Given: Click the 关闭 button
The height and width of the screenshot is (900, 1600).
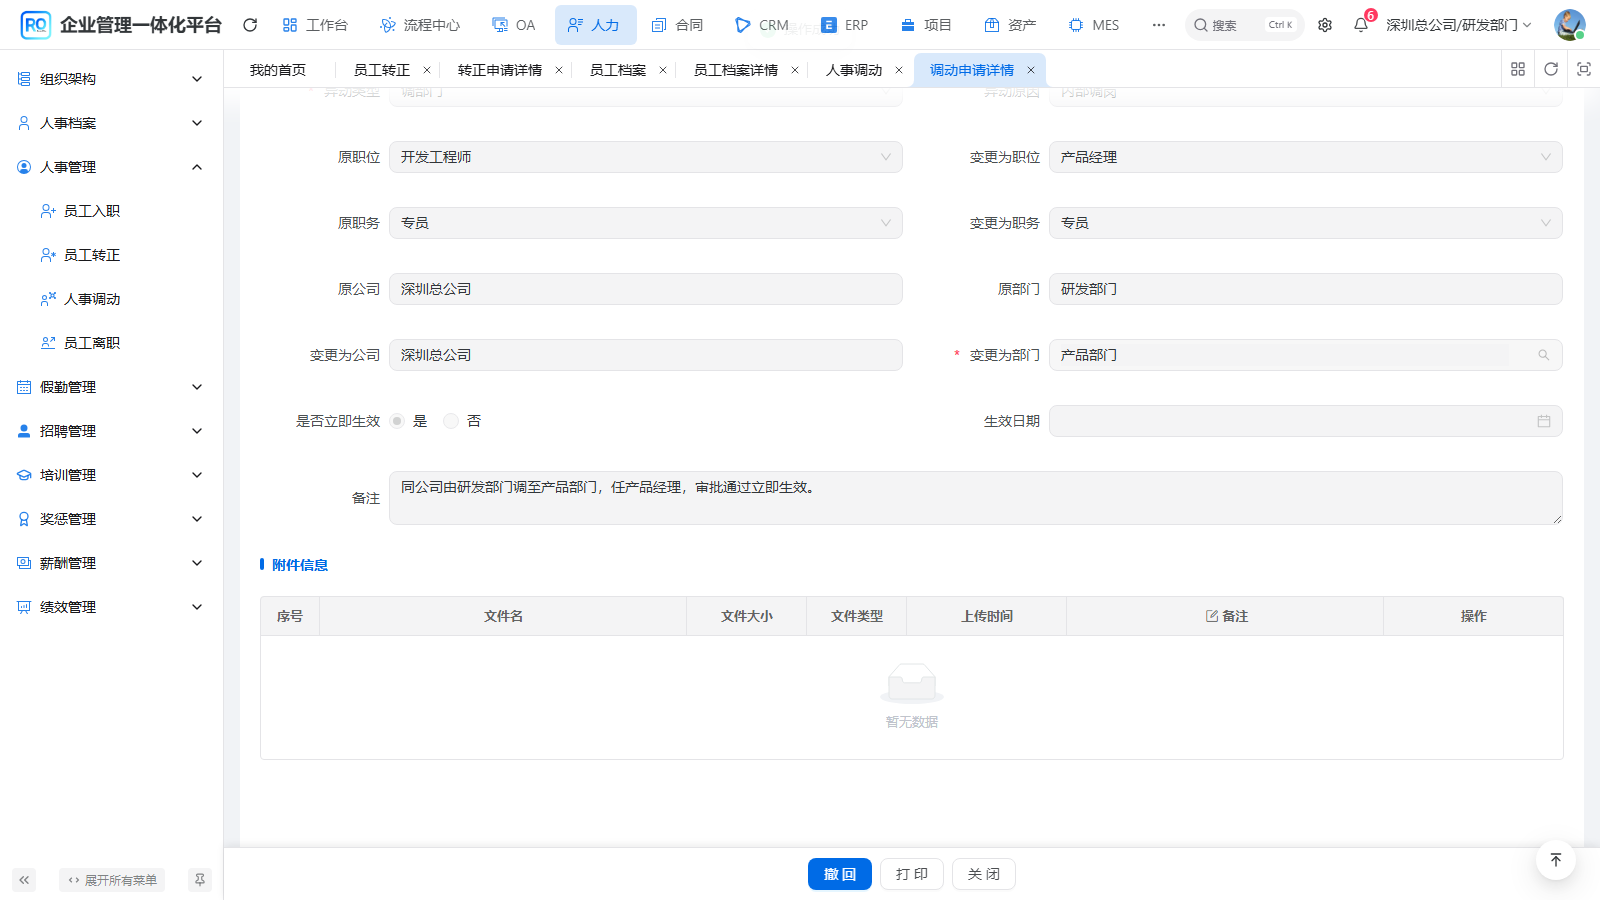Looking at the screenshot, I should click(984, 874).
